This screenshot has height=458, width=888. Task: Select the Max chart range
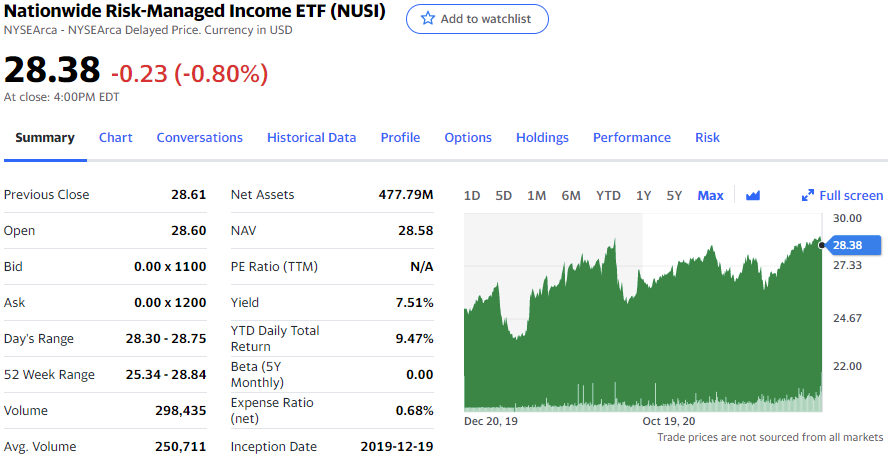coord(710,196)
